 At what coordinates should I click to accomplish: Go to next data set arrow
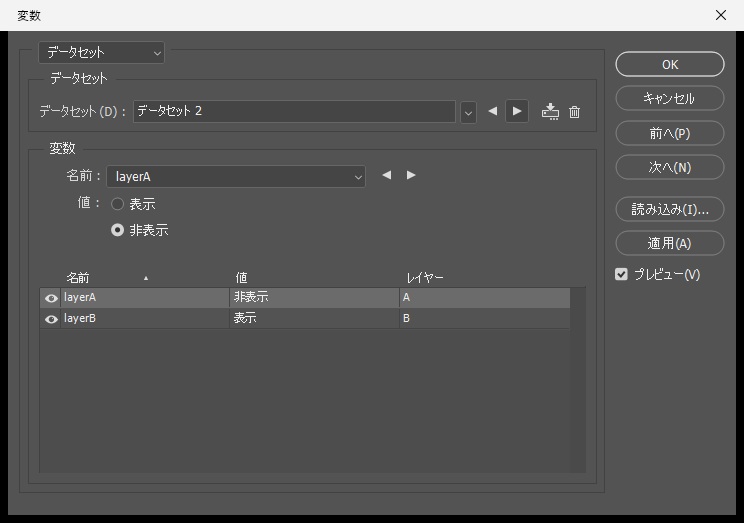[517, 111]
